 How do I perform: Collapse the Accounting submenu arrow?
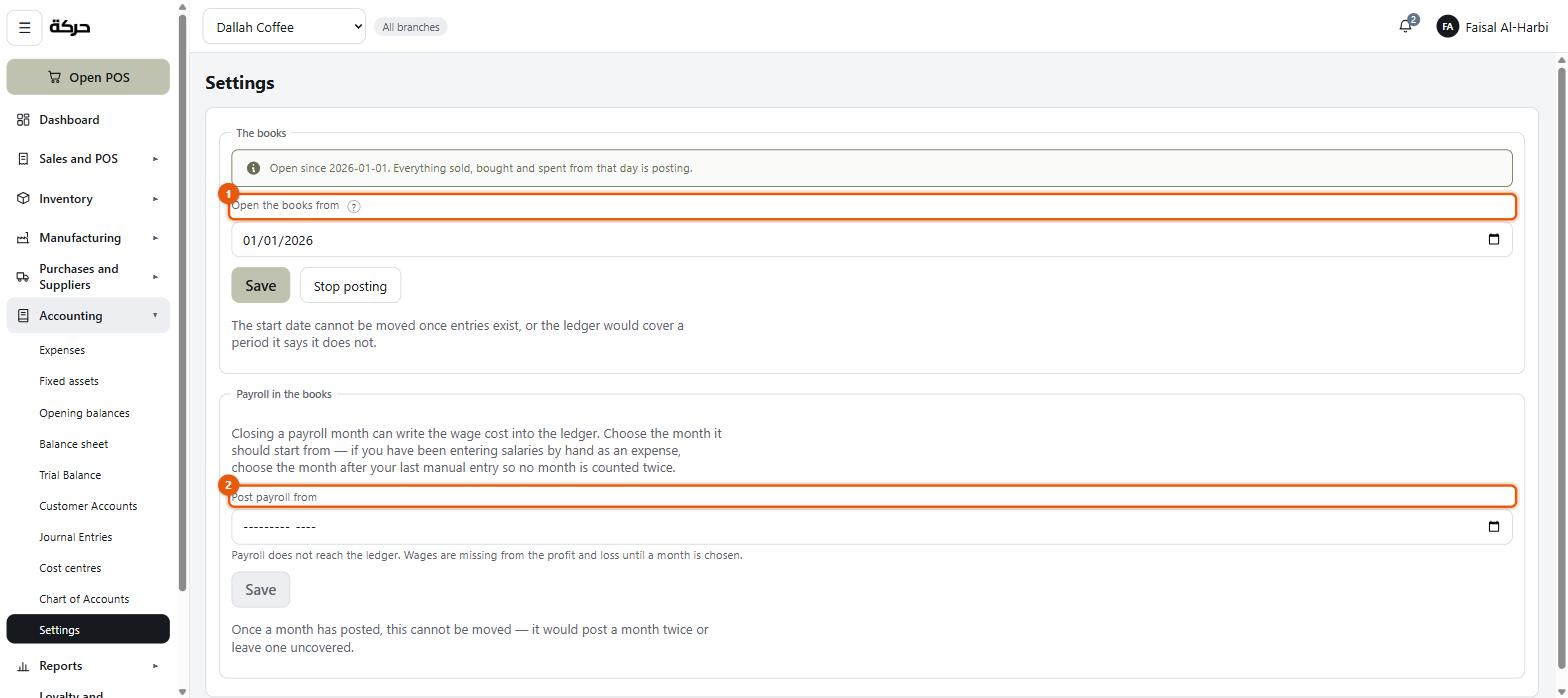coord(155,316)
